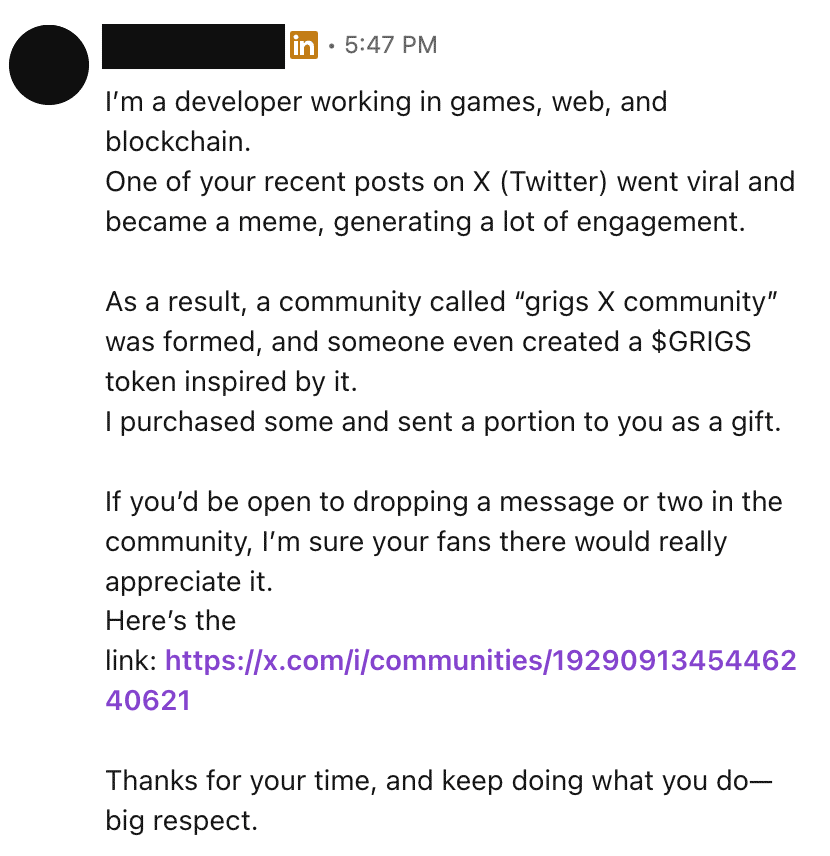Click the LinkedIn badge icon beside the name

pyautogui.click(x=303, y=45)
